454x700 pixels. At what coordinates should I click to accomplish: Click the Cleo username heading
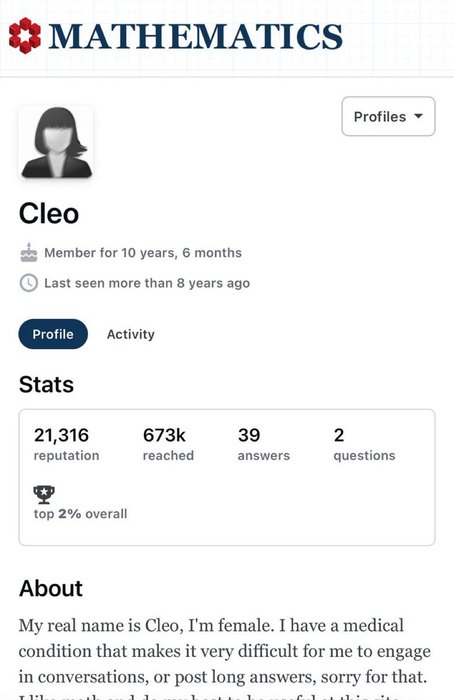49,213
